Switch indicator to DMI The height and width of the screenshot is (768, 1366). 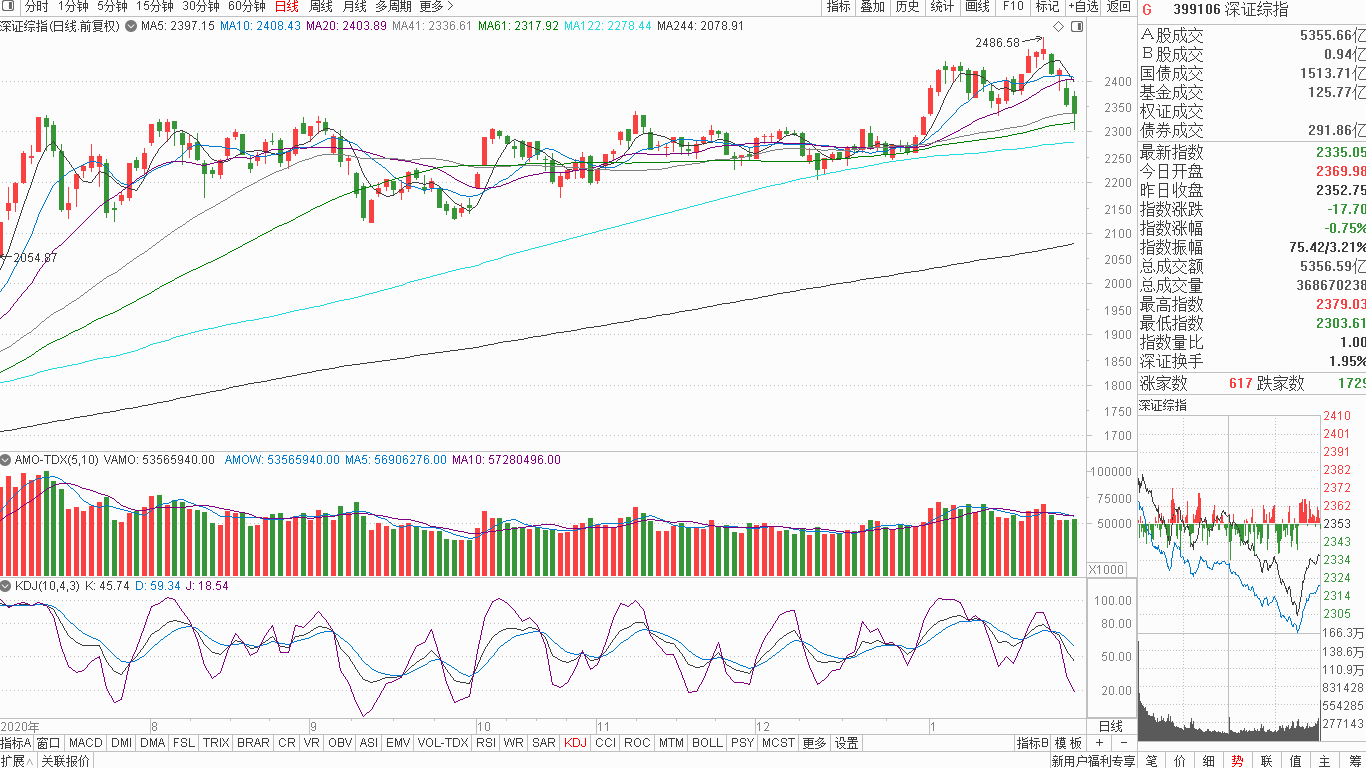point(121,743)
